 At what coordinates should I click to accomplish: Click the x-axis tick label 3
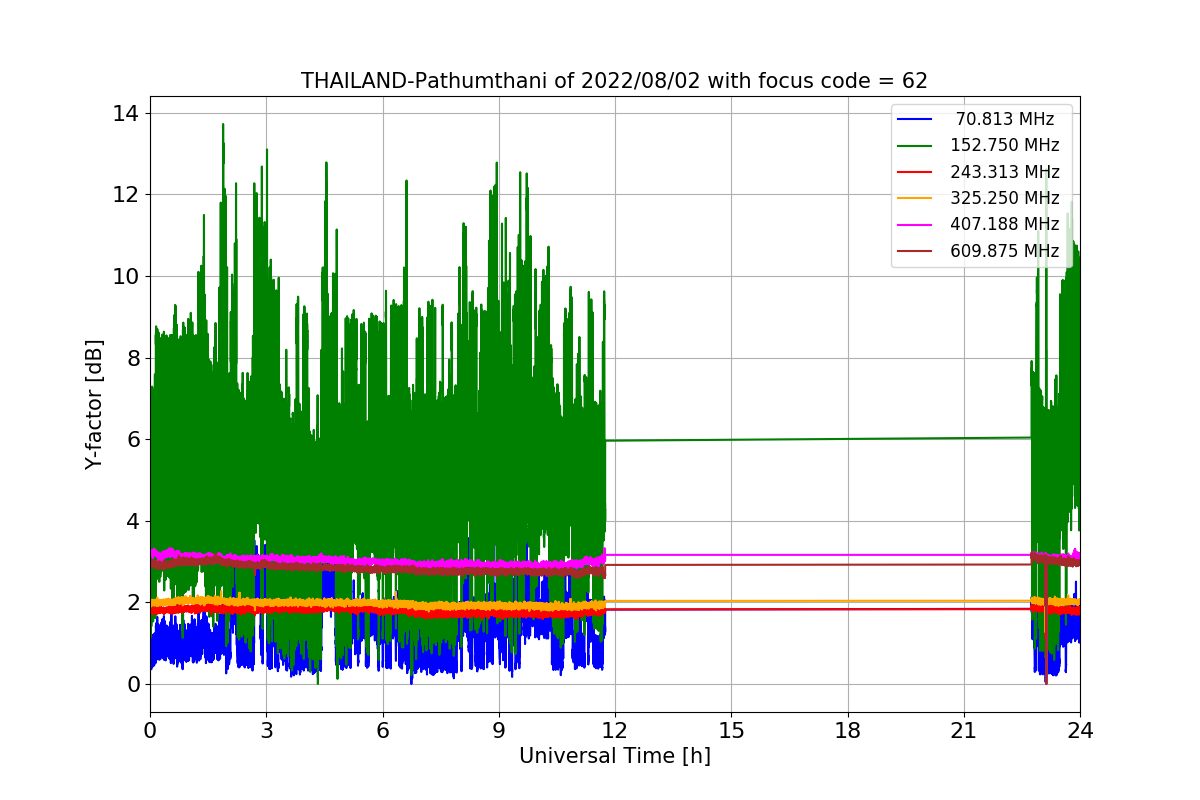(x=266, y=731)
